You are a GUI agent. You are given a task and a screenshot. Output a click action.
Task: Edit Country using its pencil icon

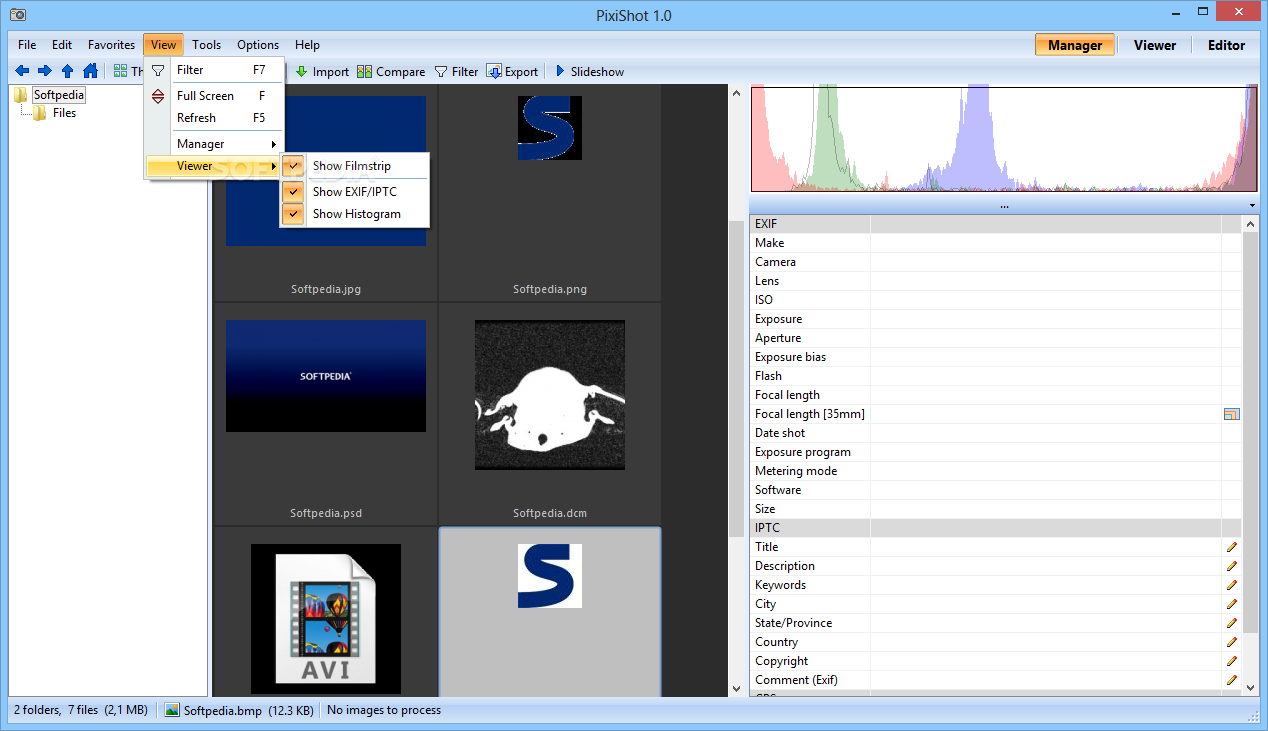[x=1231, y=642]
